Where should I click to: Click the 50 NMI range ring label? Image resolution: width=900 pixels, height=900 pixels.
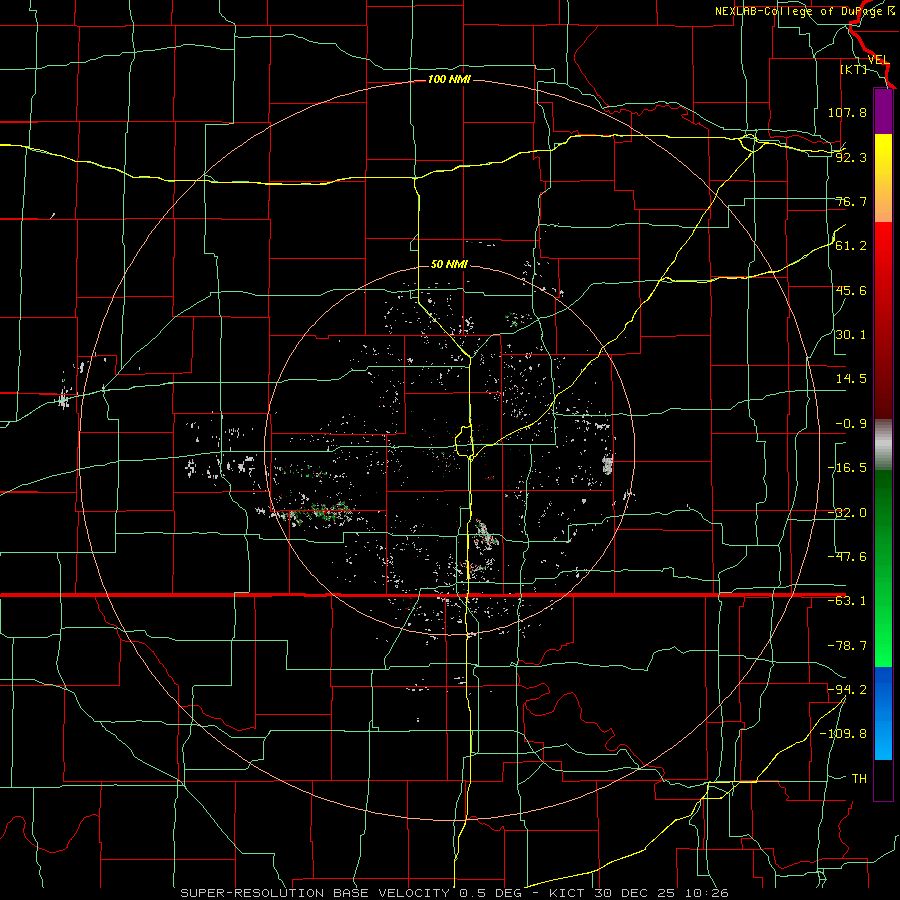[449, 264]
